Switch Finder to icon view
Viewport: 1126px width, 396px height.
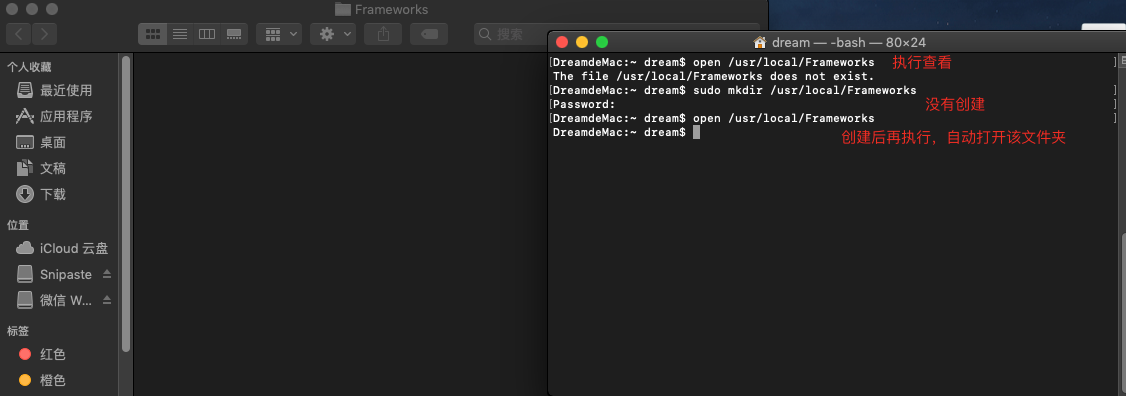coord(152,34)
